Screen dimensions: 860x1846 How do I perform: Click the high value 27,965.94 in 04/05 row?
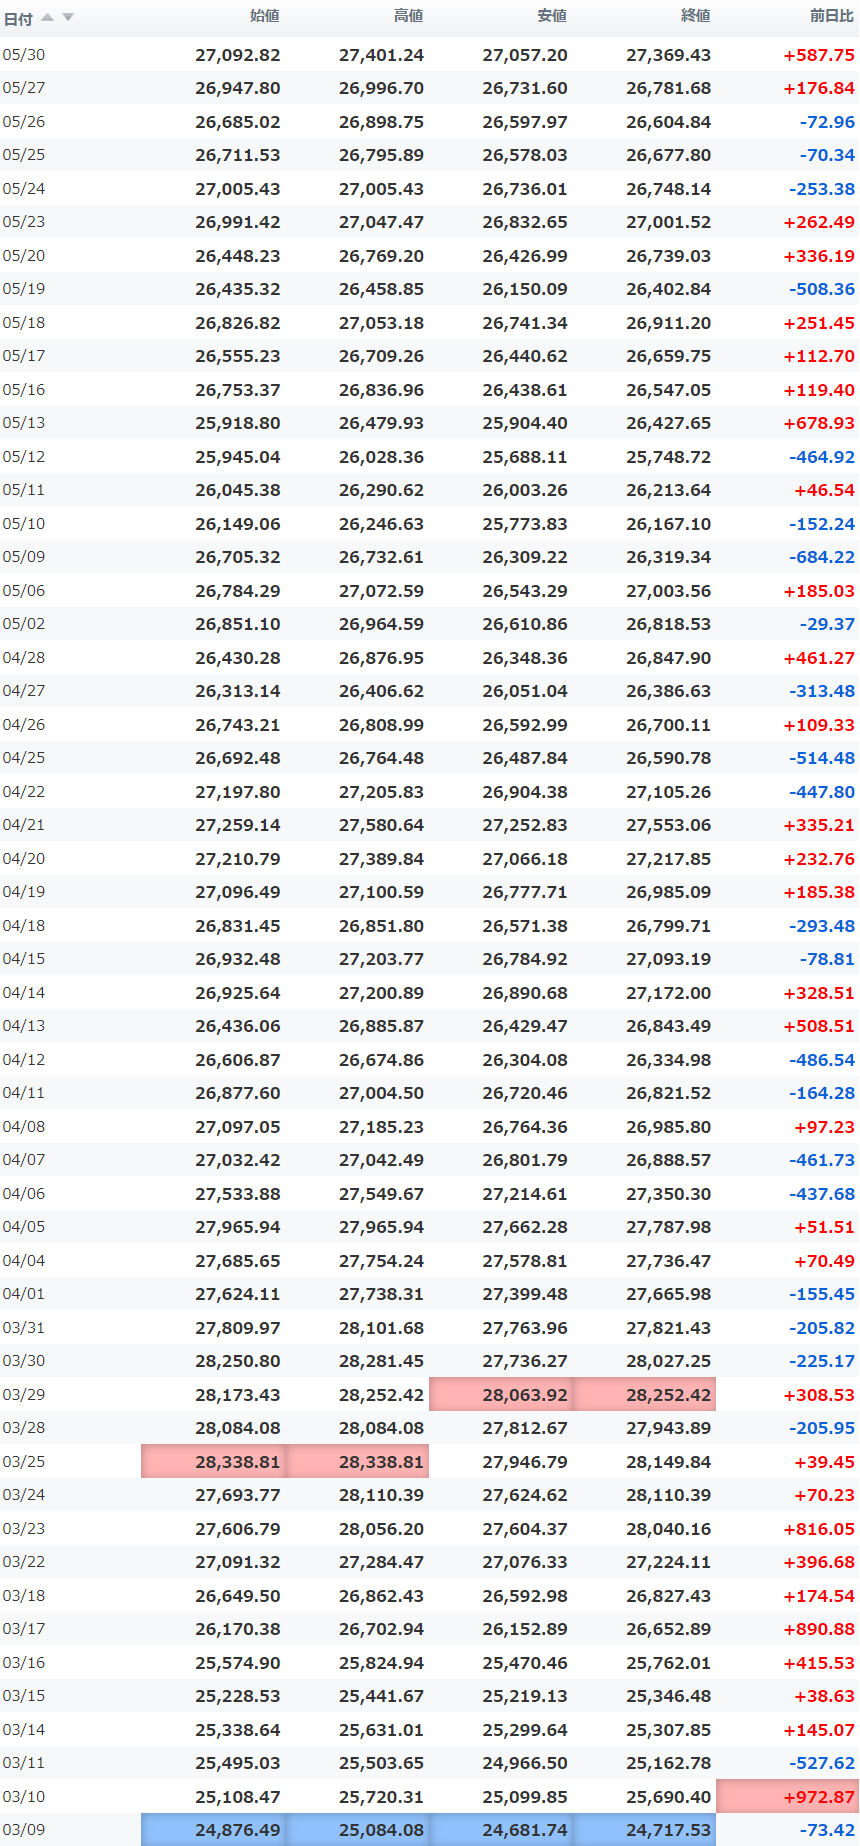381,1227
